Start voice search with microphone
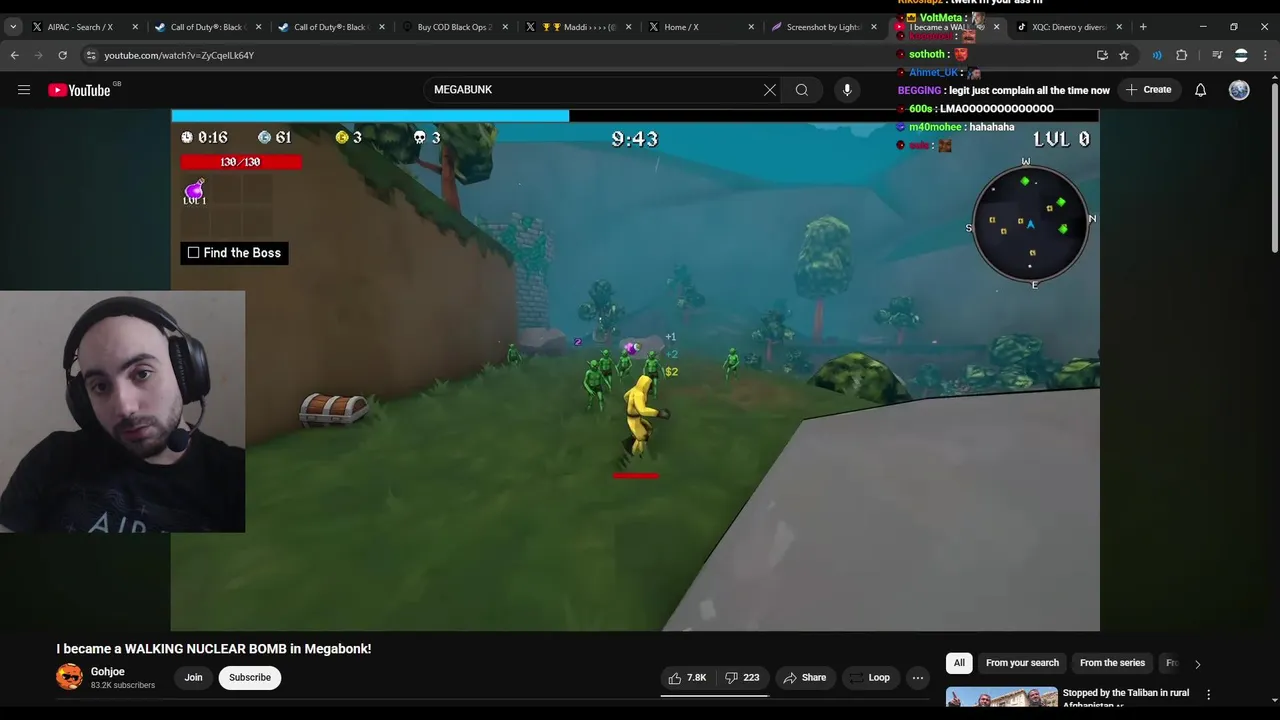The height and width of the screenshot is (720, 1280). pos(847,90)
